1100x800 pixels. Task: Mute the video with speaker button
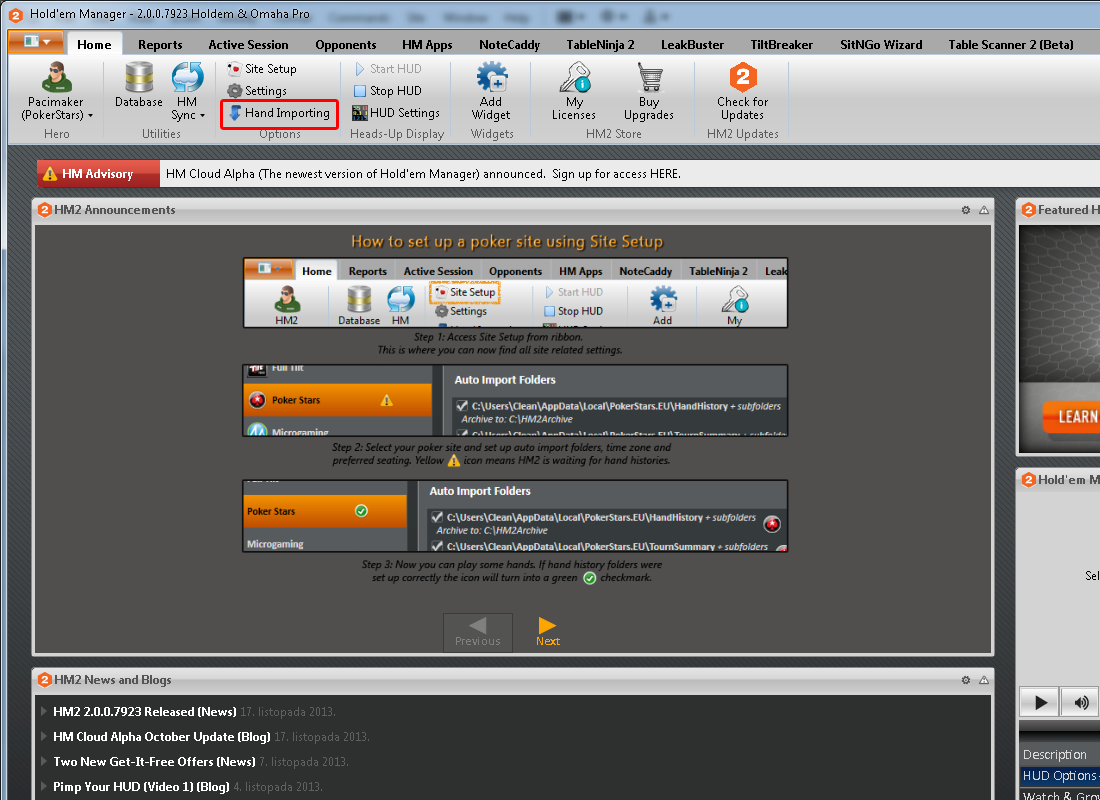coord(1081,702)
